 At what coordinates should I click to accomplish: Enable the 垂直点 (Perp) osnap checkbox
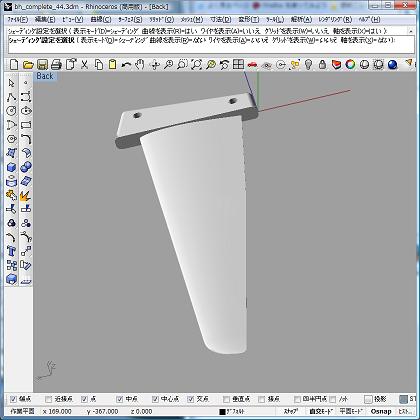226,399
